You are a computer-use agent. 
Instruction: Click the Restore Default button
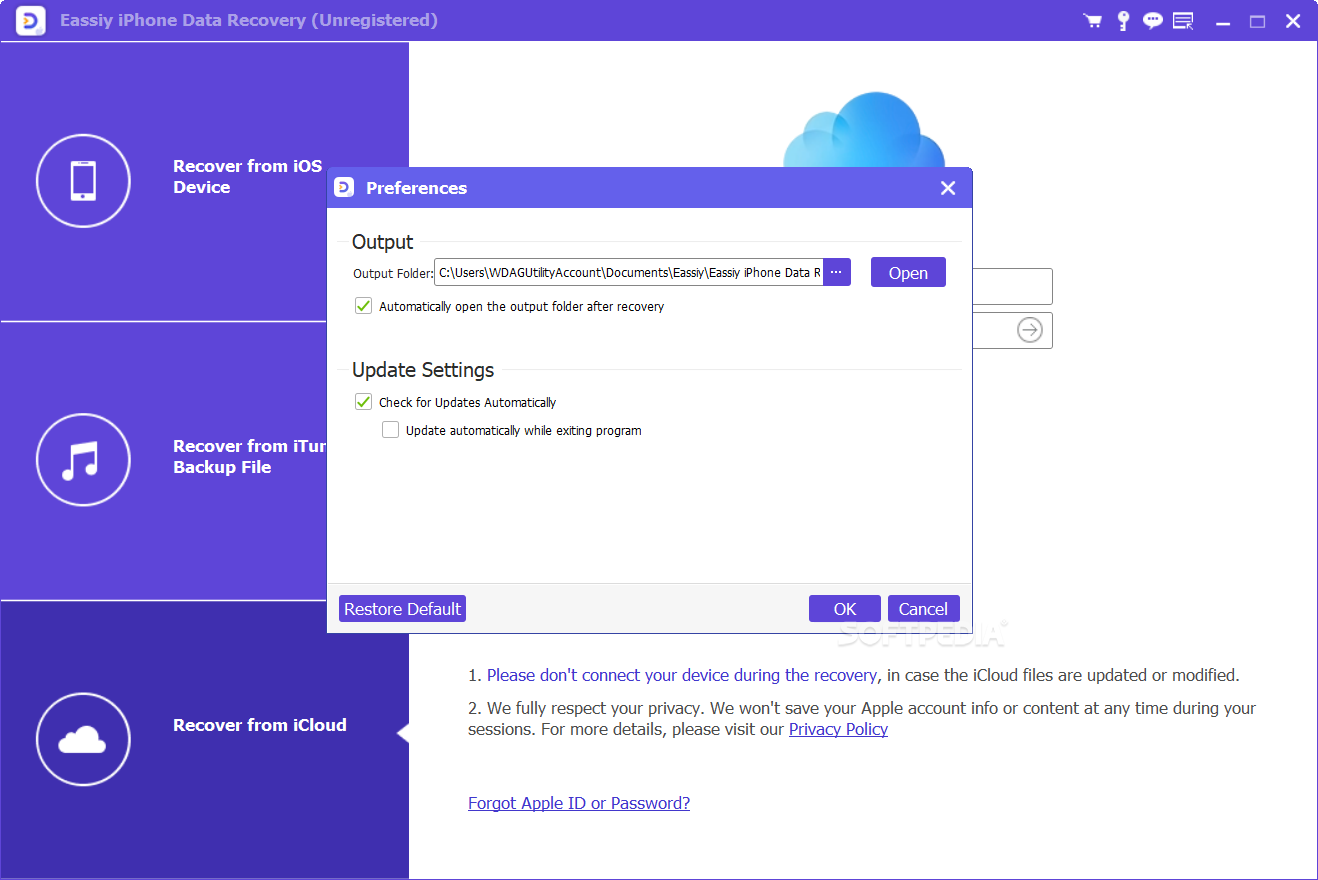pos(402,609)
